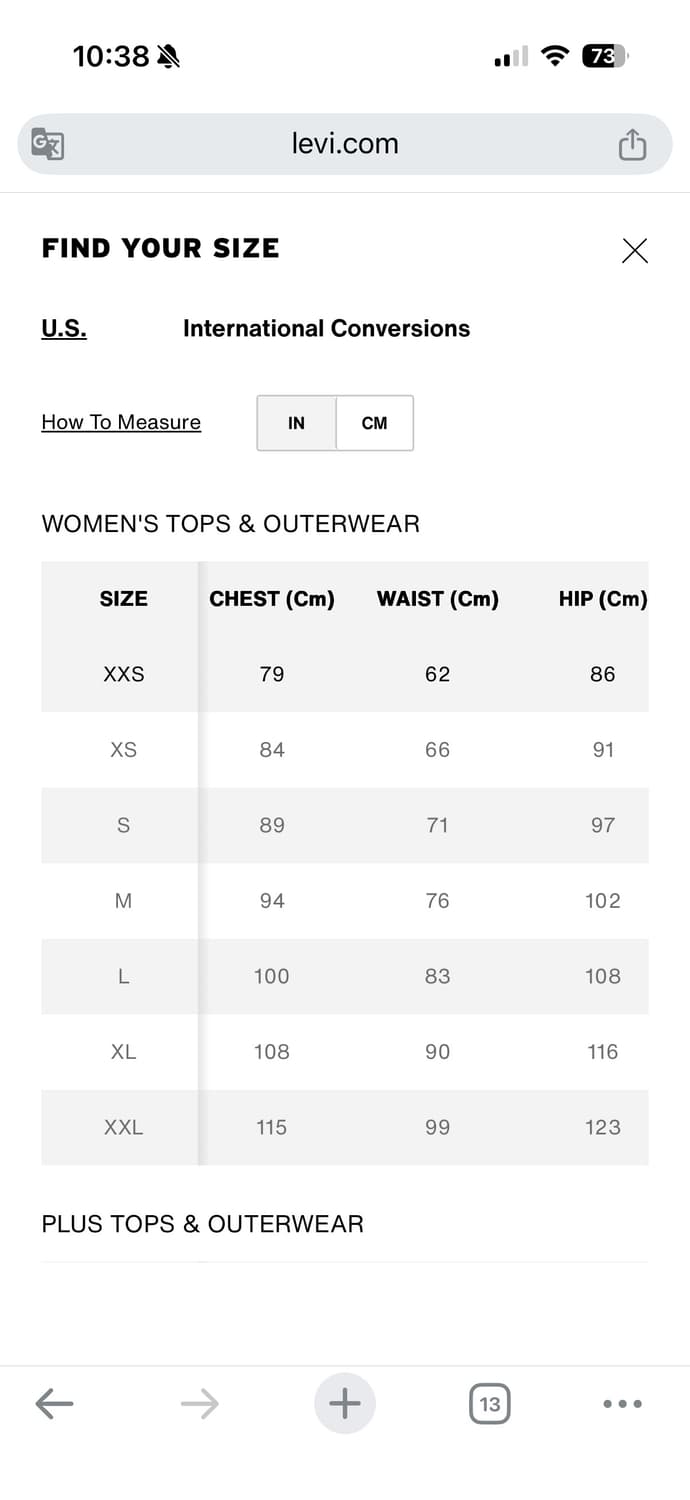
Task: Tap the share icon in address bar
Action: pyautogui.click(x=632, y=145)
